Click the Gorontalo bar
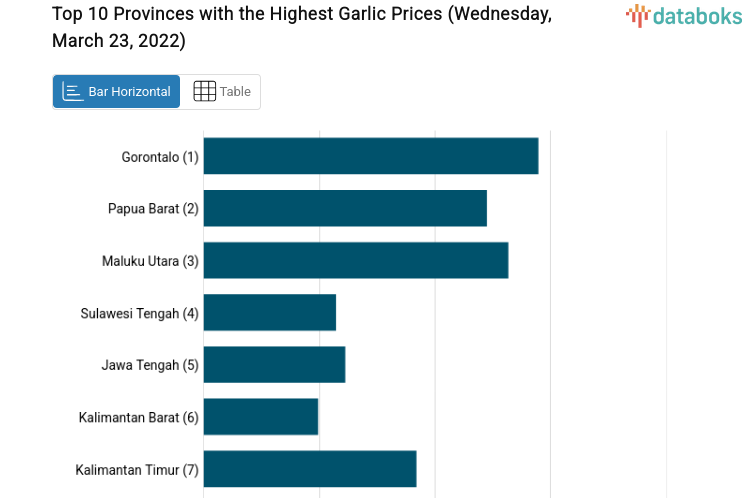 pos(370,156)
